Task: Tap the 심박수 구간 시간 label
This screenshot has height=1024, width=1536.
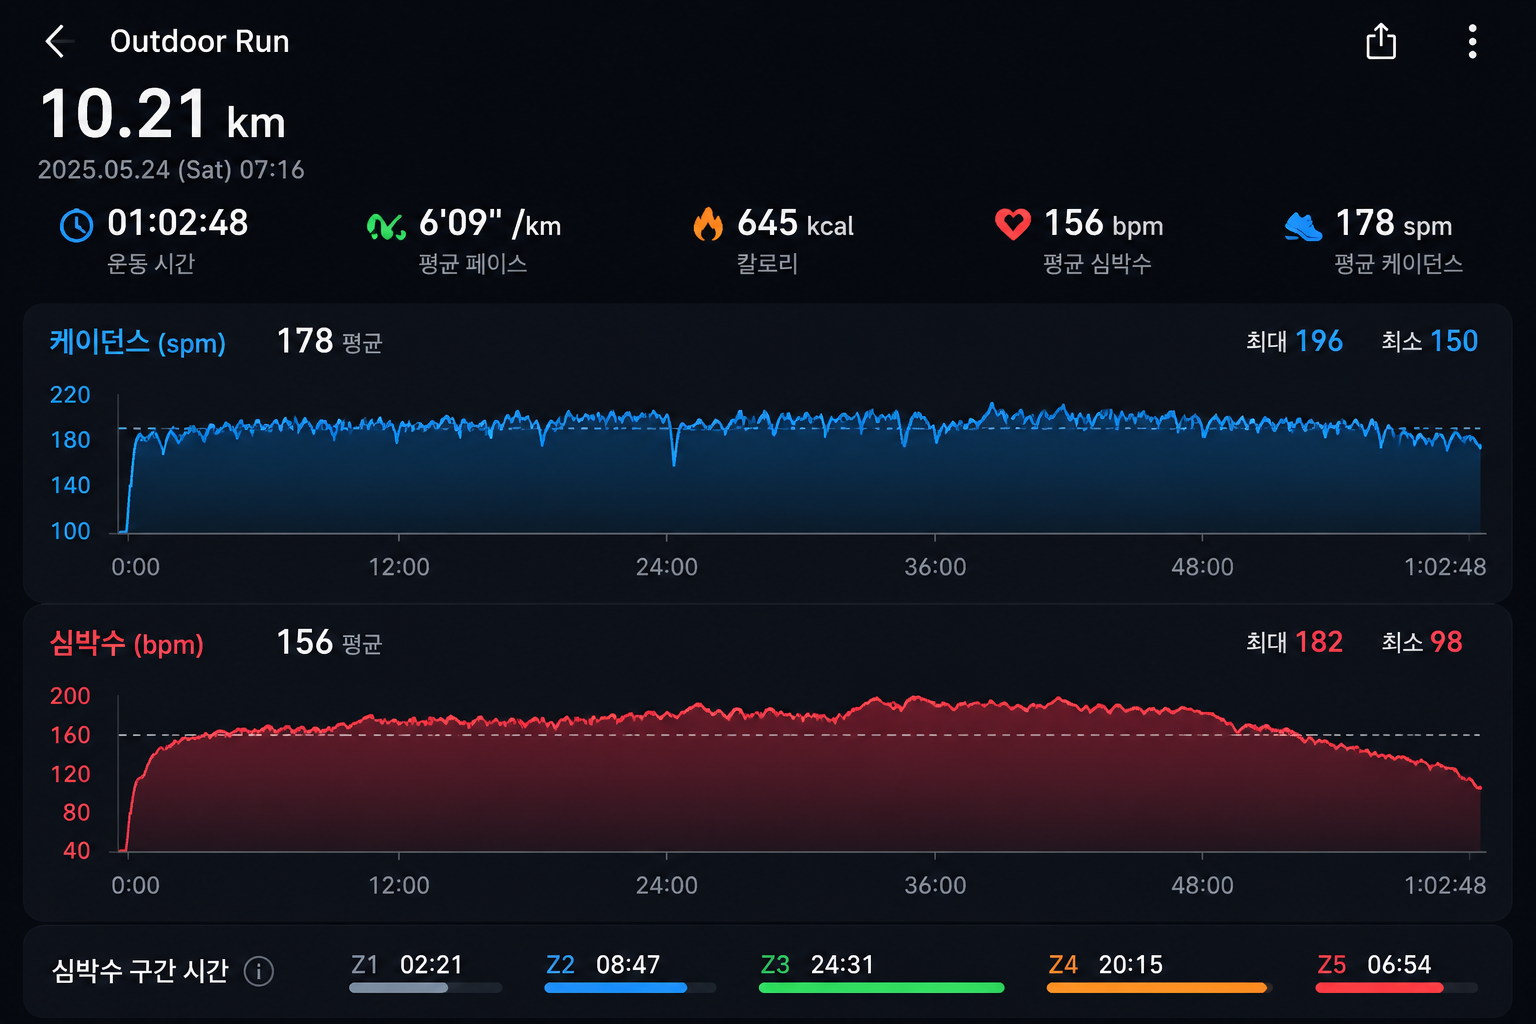Action: 140,971
